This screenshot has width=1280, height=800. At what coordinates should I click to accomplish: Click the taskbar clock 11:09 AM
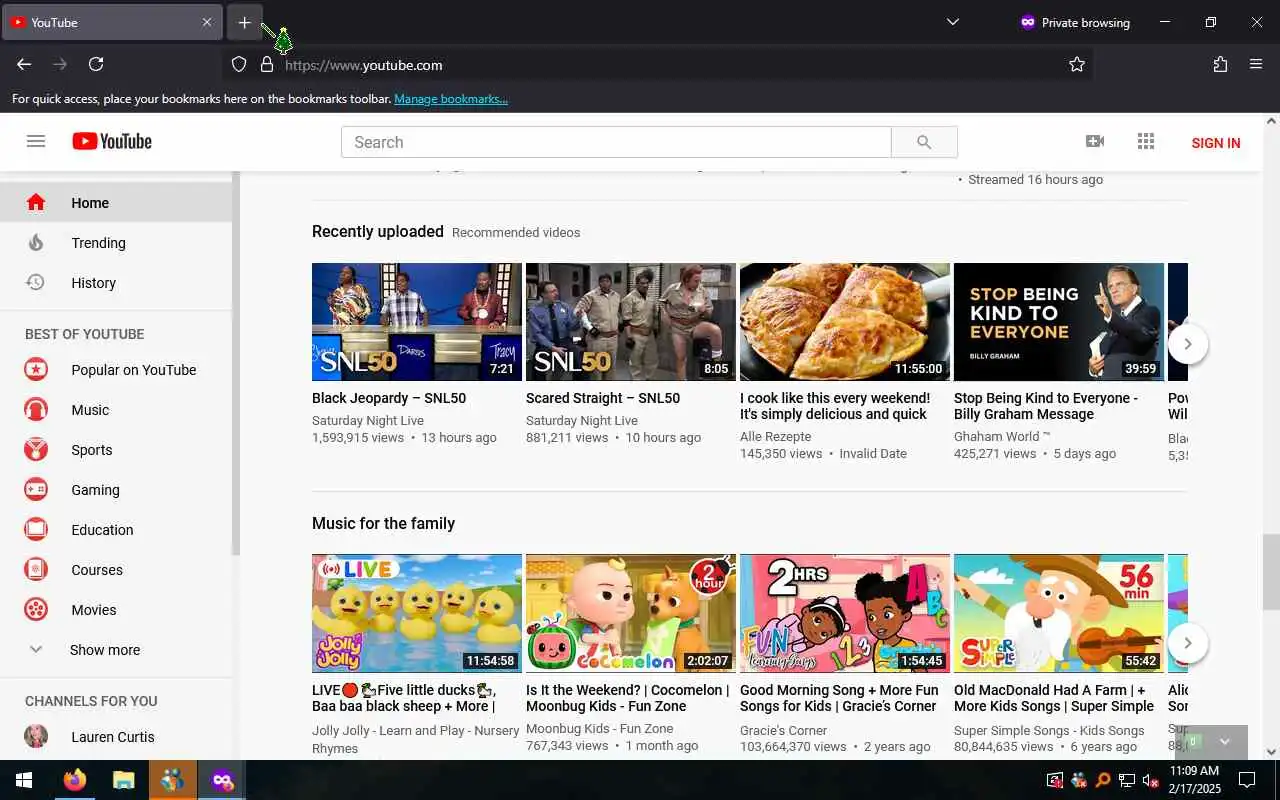(x=1194, y=780)
